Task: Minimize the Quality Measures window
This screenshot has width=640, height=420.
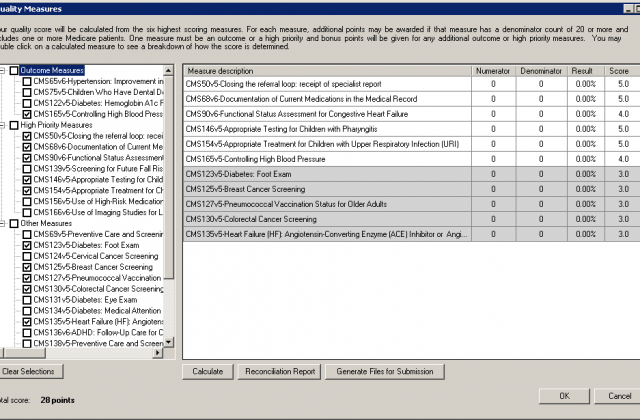Action: 628,9
